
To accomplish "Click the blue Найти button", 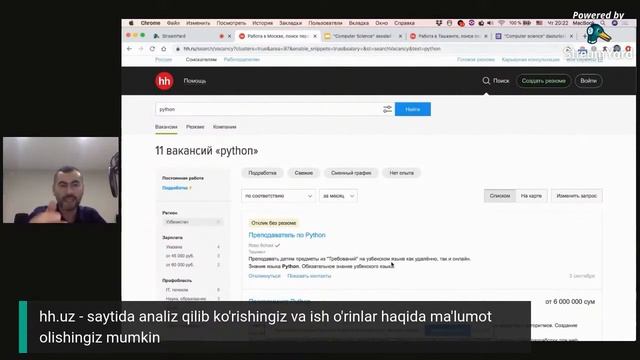I will click(x=413, y=109).
